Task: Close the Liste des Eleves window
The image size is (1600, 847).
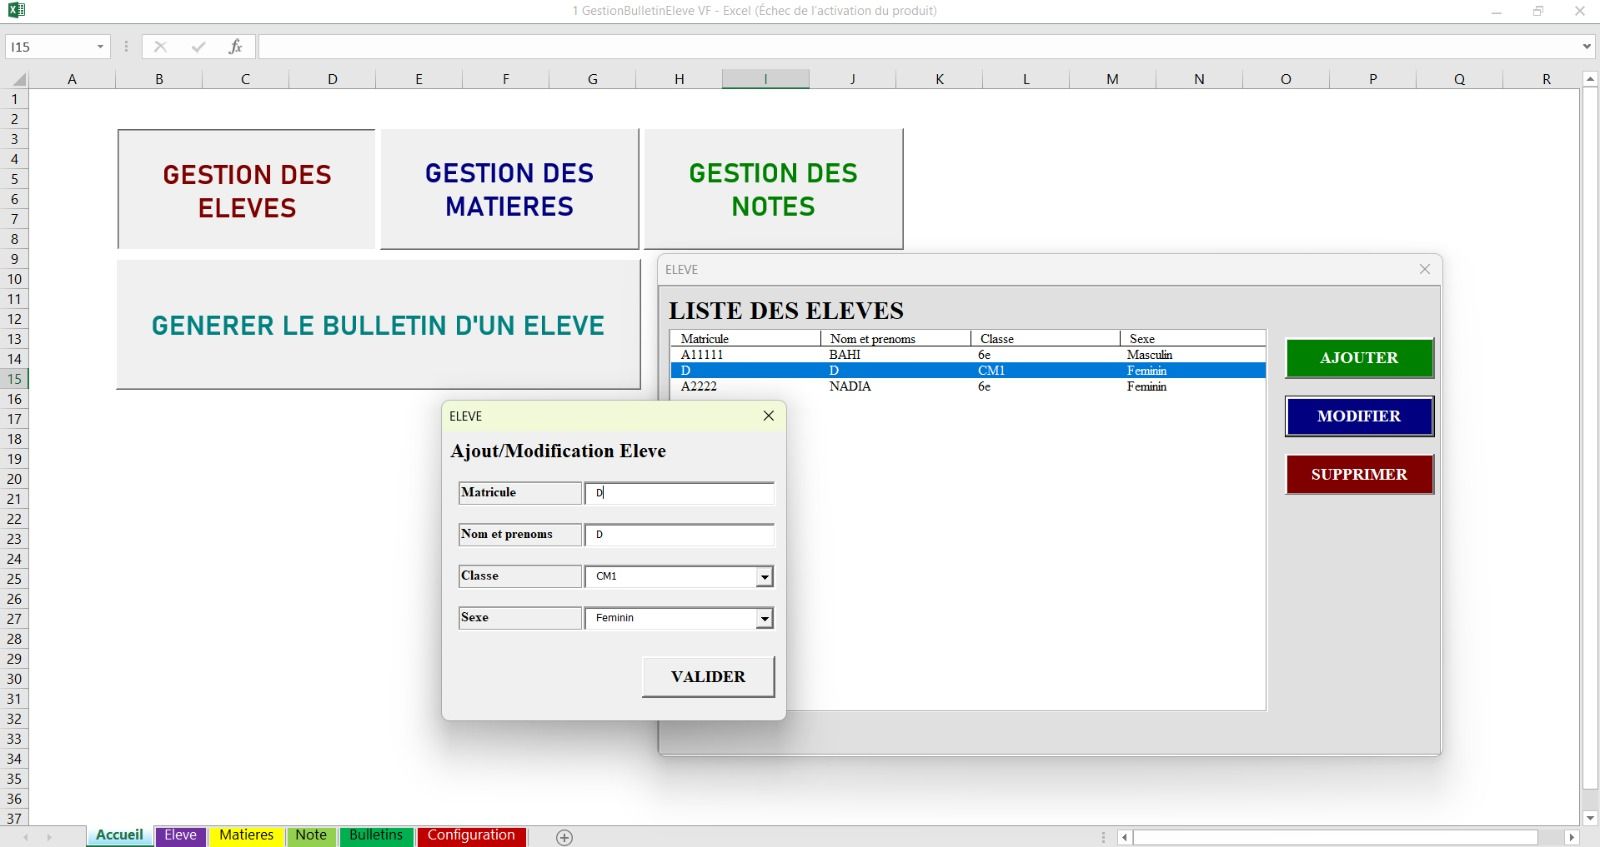Action: 1424,269
